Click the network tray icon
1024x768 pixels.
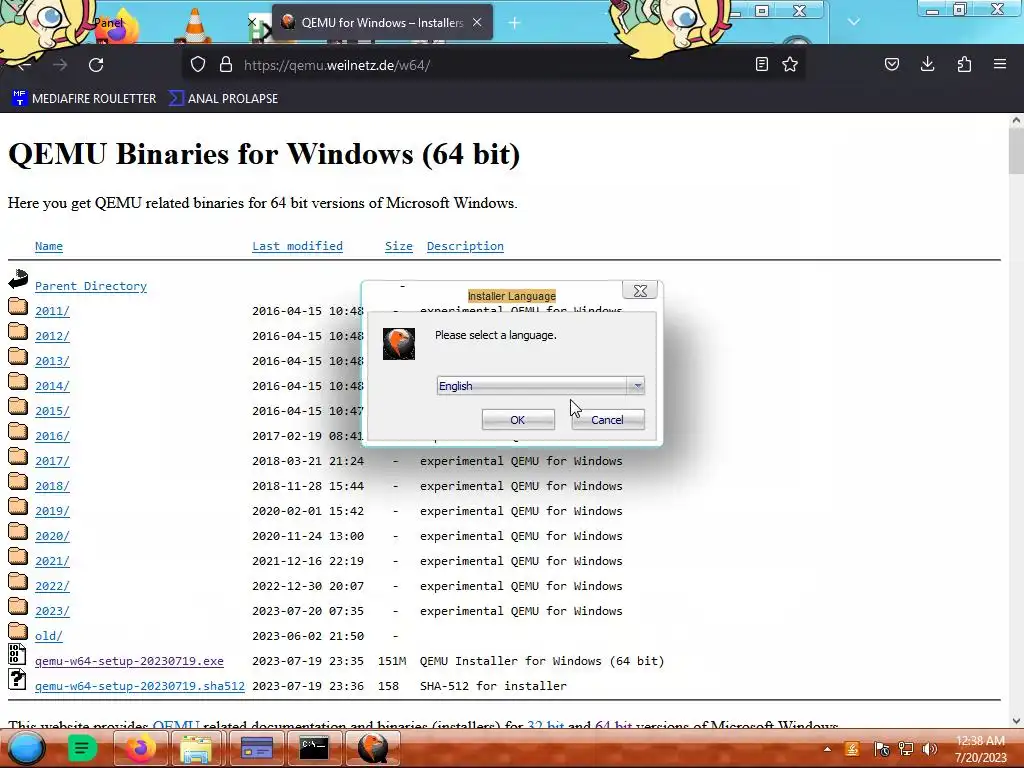pyautogui.click(x=906, y=749)
